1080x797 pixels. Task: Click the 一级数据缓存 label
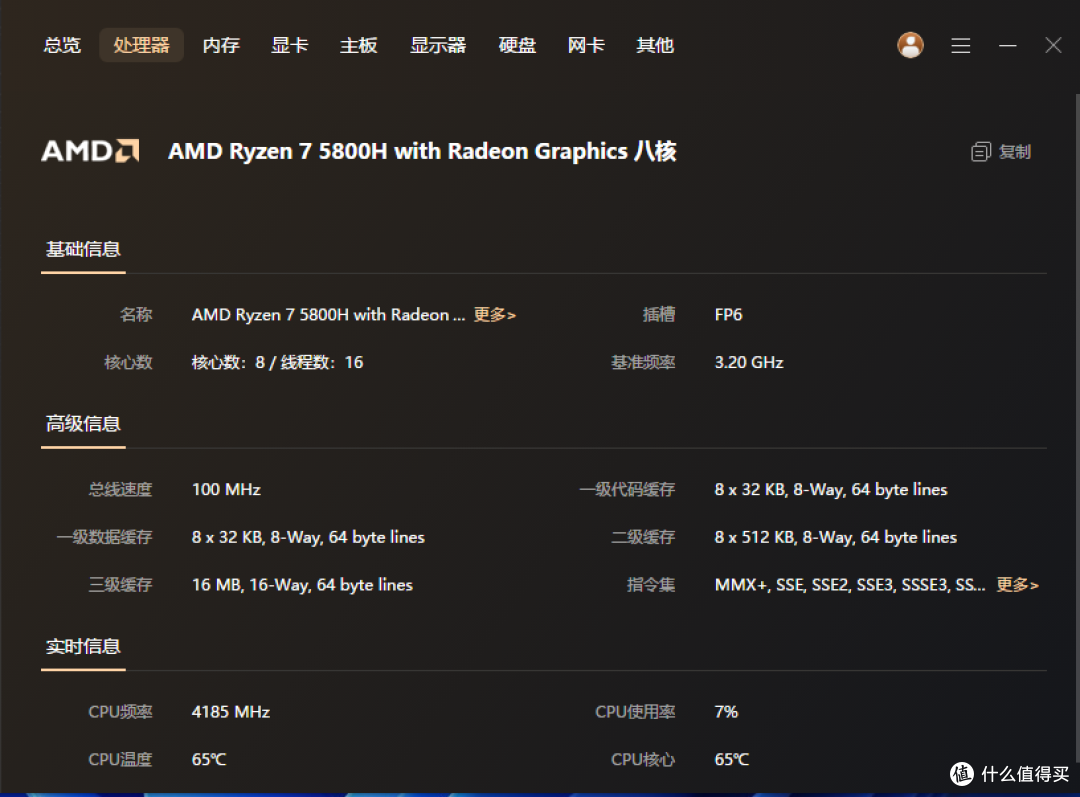pos(104,537)
